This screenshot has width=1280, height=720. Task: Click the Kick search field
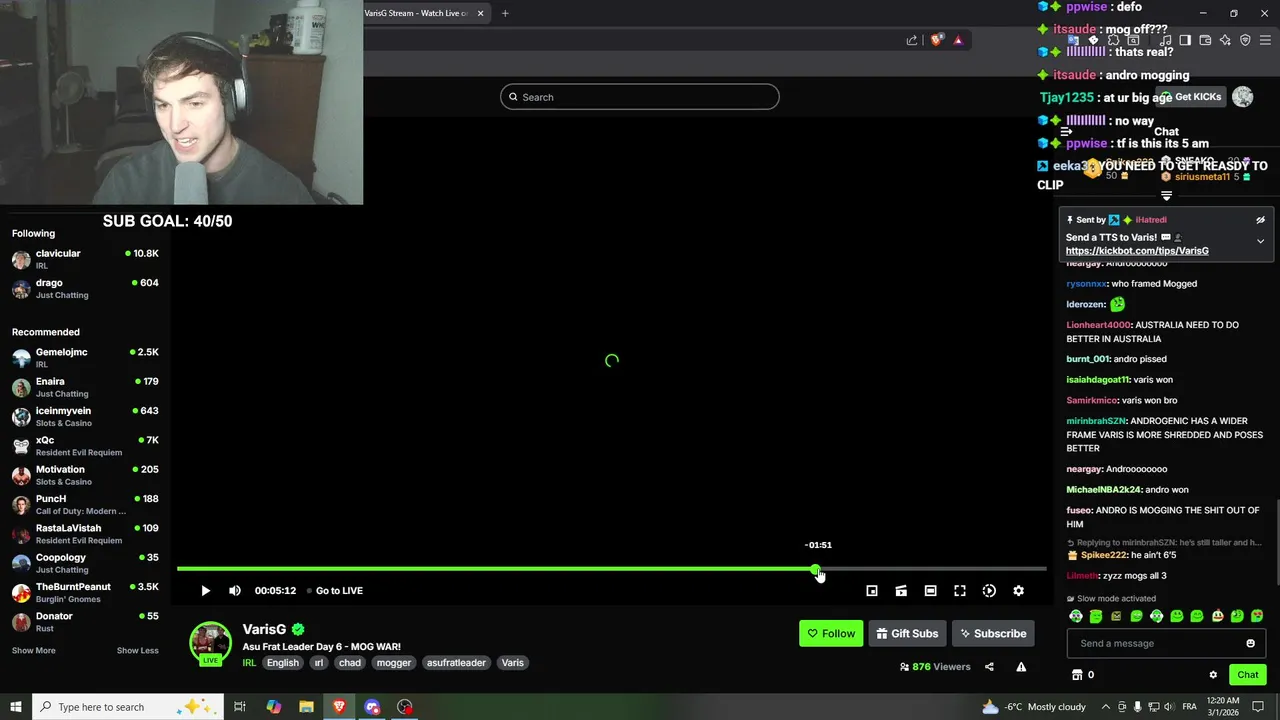640,97
